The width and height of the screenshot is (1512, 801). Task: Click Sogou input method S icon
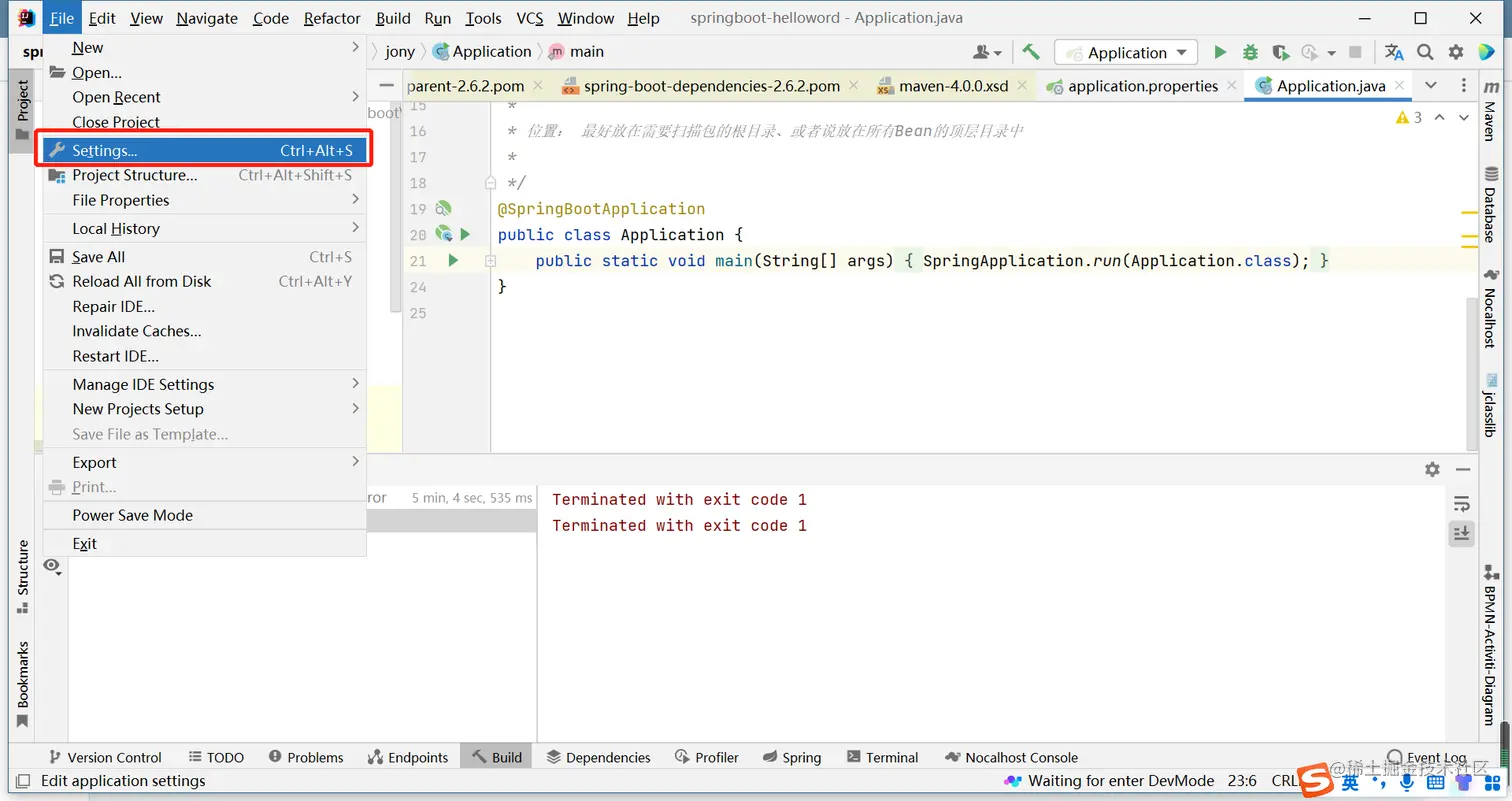click(x=1317, y=781)
